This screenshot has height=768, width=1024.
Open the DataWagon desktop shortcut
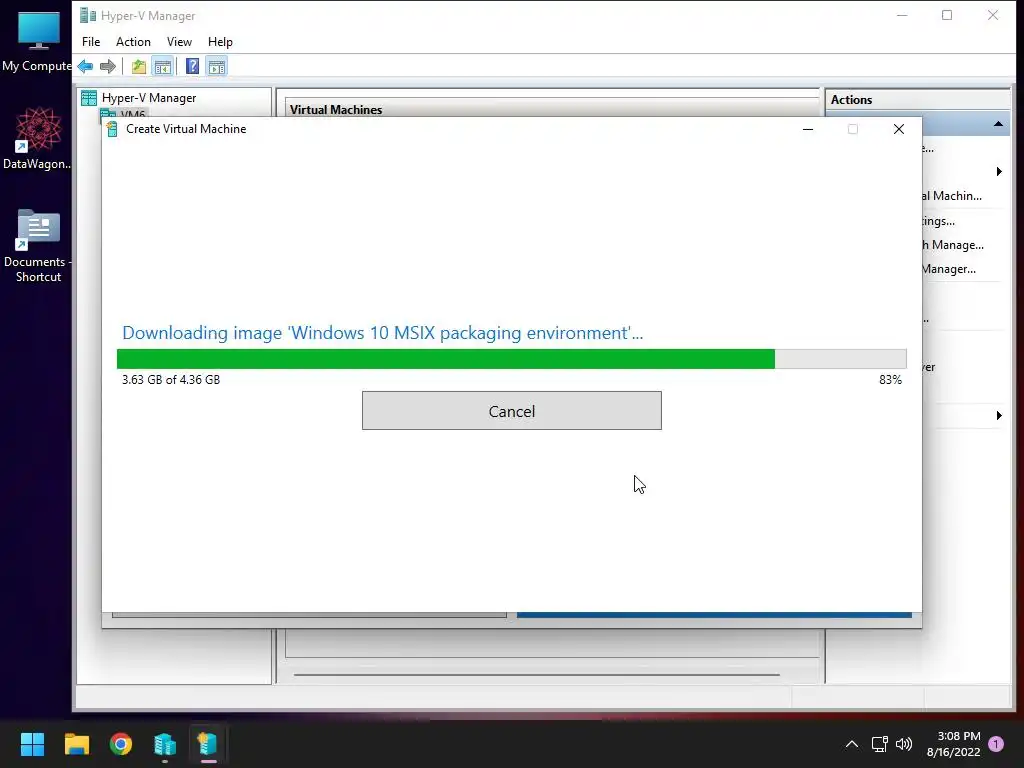(x=38, y=139)
